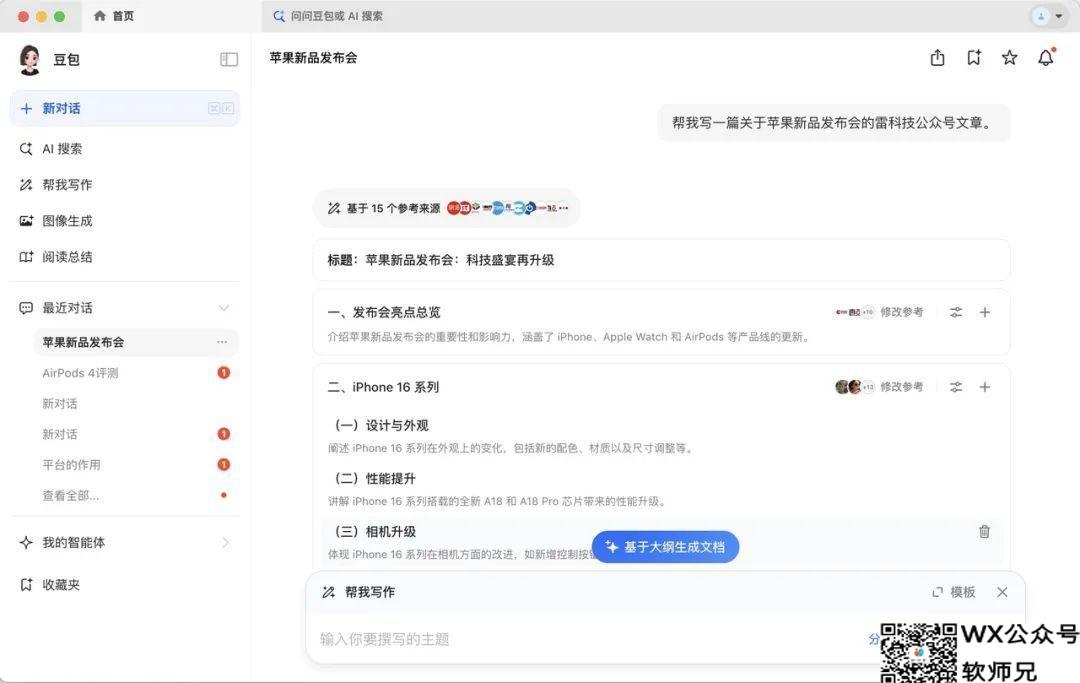Image resolution: width=1080 pixels, height=683 pixels.
Task: Click the title 标题：苹果新品发布会 field
Action: (661, 260)
